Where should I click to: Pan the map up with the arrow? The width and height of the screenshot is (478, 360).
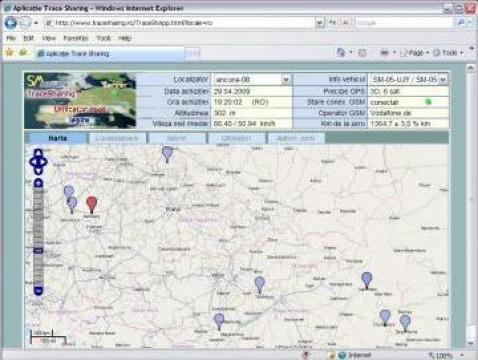pos(38,154)
